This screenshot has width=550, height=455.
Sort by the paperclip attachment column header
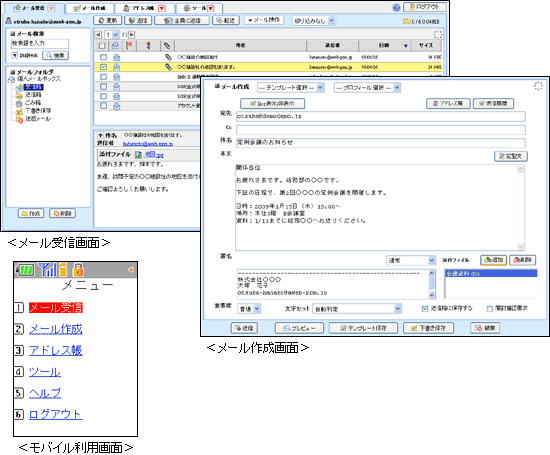pos(167,46)
